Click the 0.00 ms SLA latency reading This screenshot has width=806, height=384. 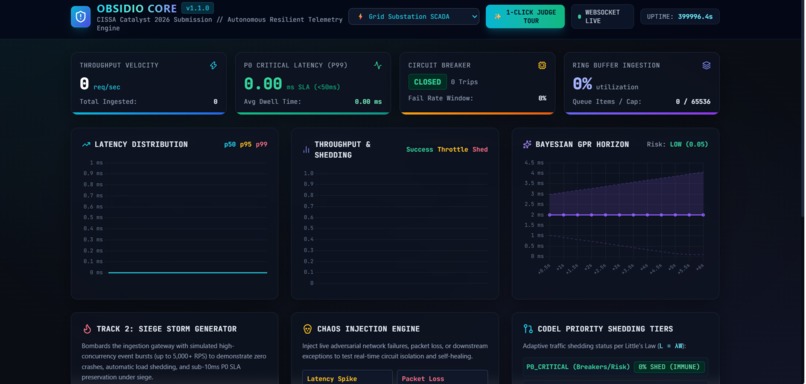pos(291,84)
